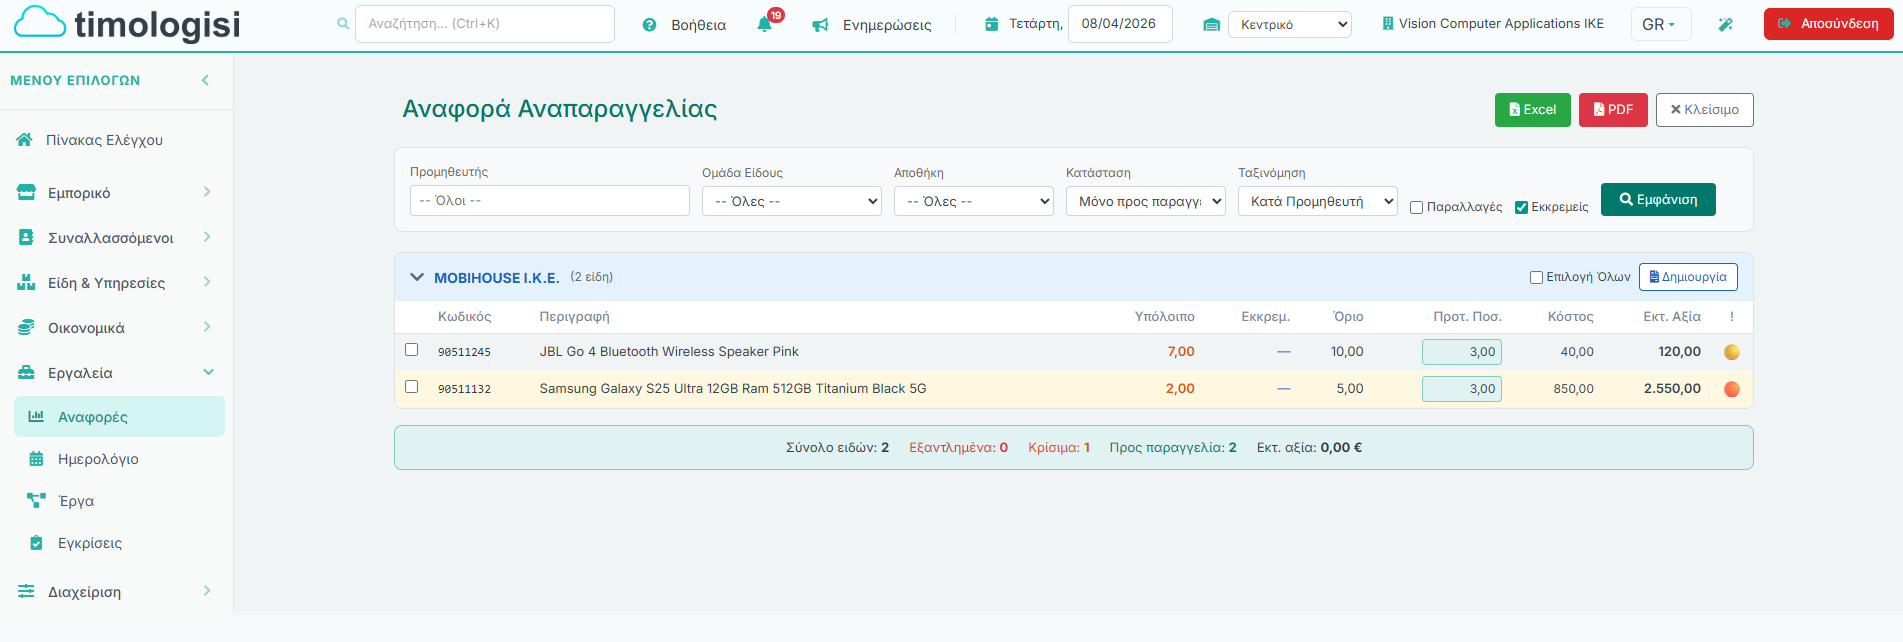The height and width of the screenshot is (642, 1903).
Task: Click red status dot on Samsung row
Action: pos(1732,389)
